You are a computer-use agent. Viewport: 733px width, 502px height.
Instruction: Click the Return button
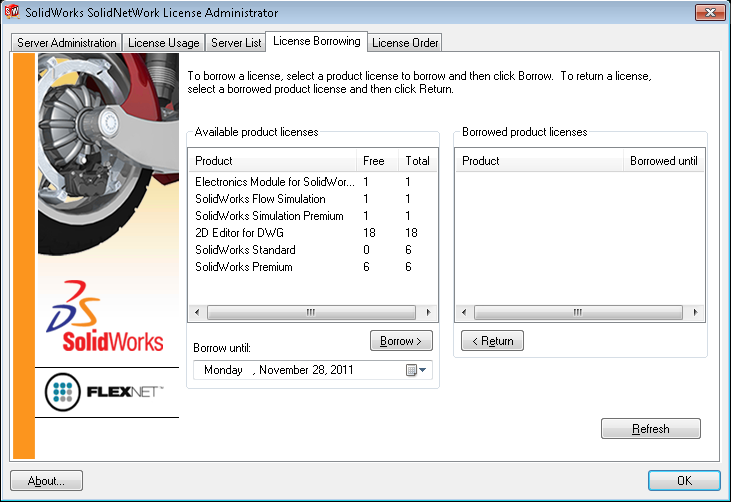[x=492, y=341]
